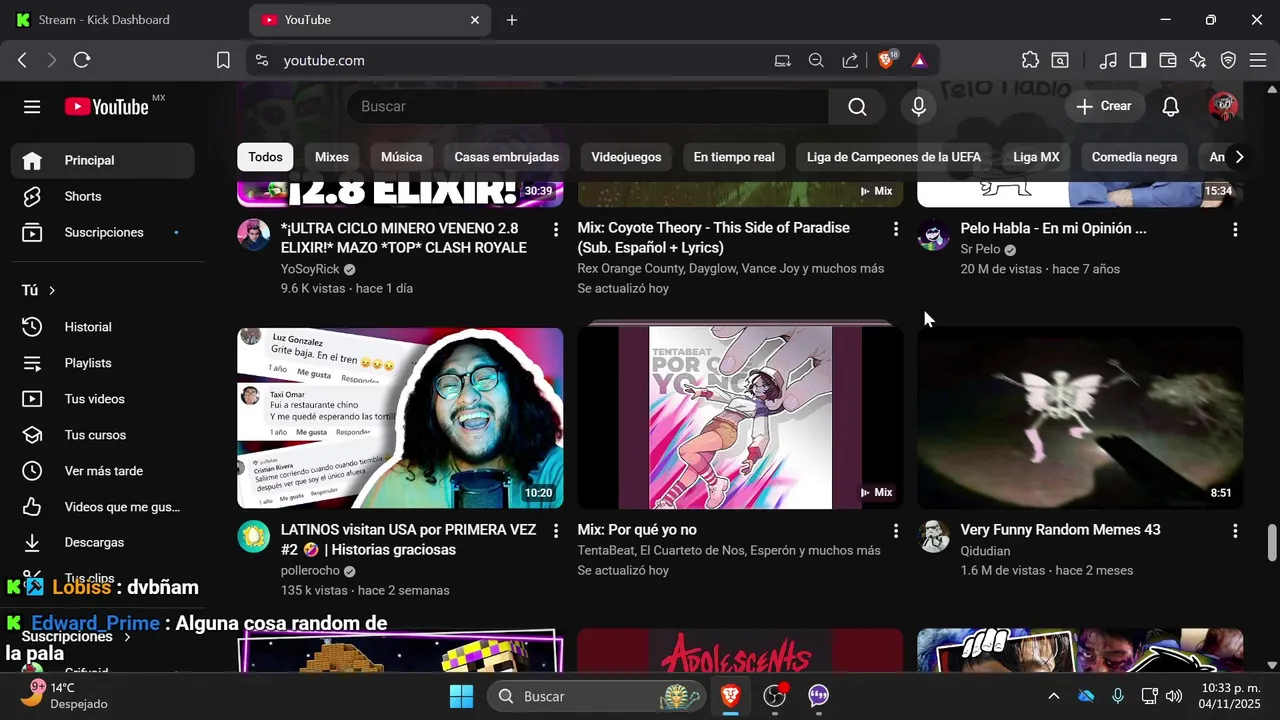Open Ver más tarde in the sidebar

pyautogui.click(x=103, y=471)
